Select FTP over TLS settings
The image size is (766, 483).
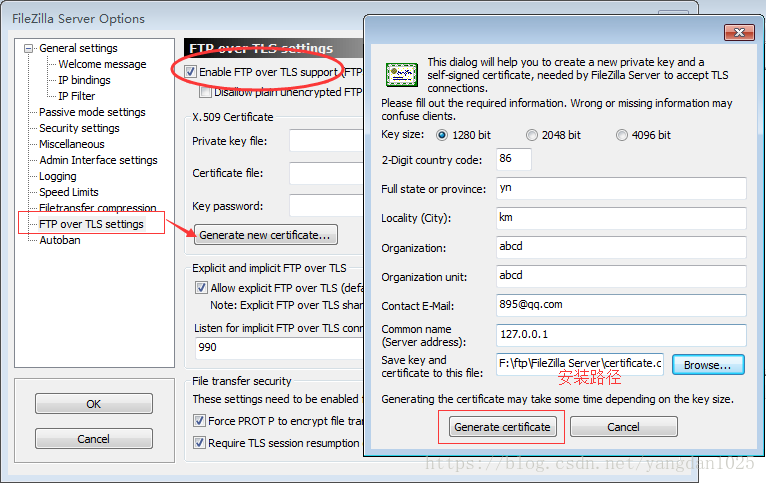91,224
